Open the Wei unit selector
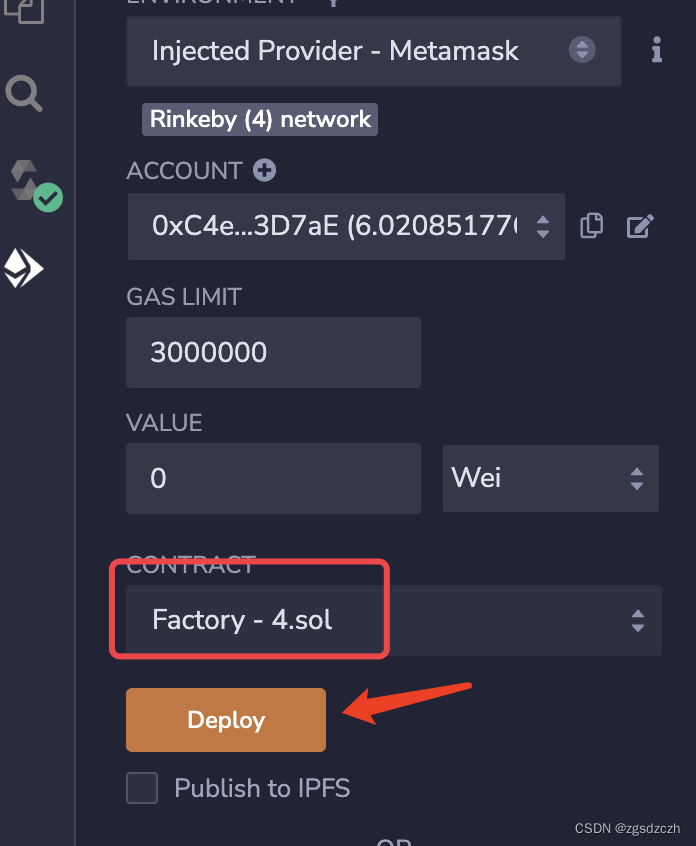This screenshot has width=696, height=846. tap(550, 478)
